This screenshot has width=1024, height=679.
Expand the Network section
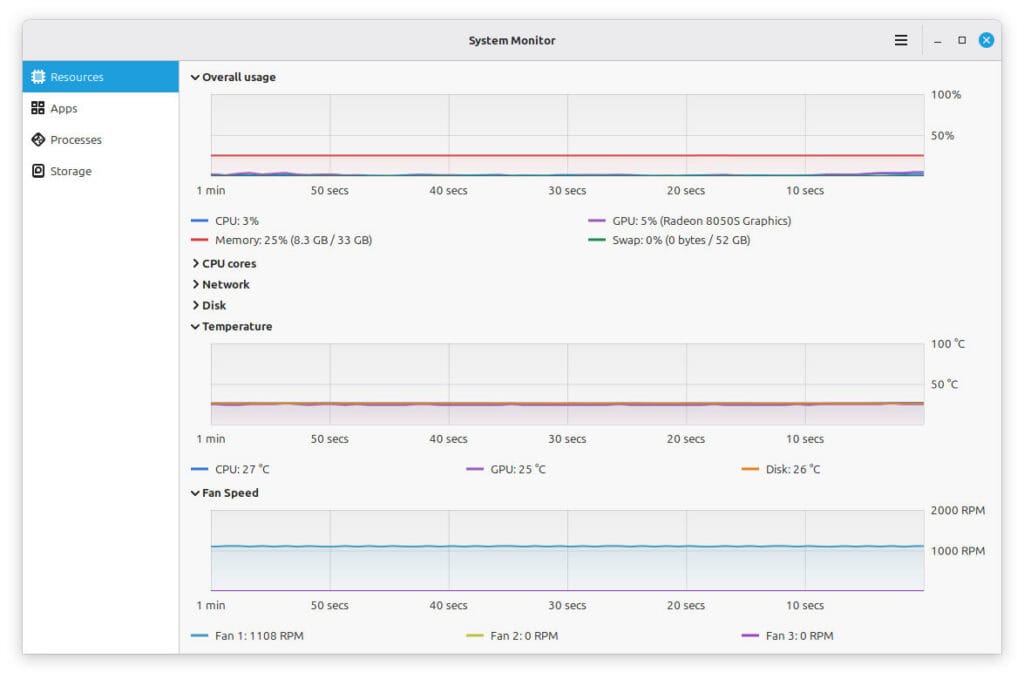click(220, 284)
